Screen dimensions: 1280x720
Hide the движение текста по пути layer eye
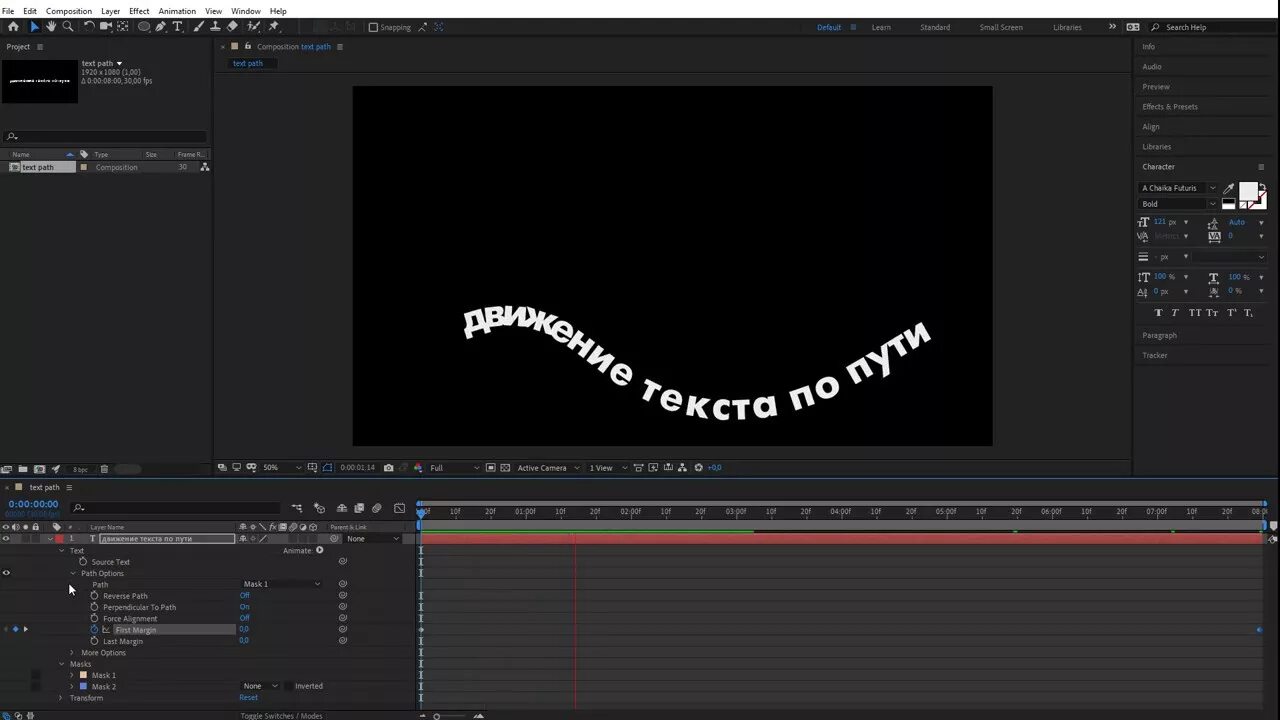pyautogui.click(x=6, y=539)
